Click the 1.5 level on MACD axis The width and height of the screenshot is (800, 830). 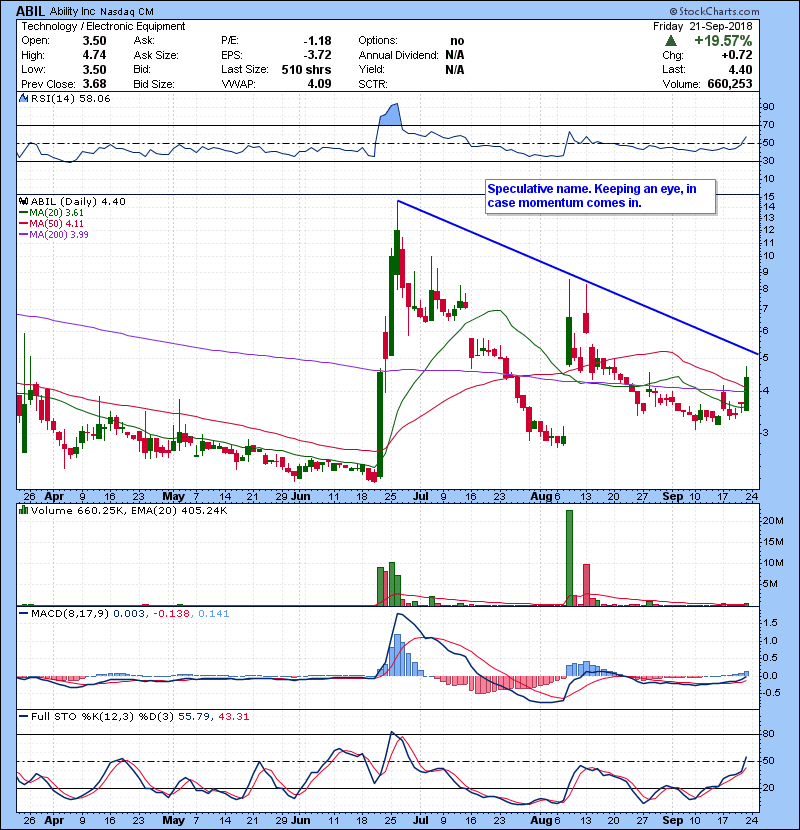point(770,623)
